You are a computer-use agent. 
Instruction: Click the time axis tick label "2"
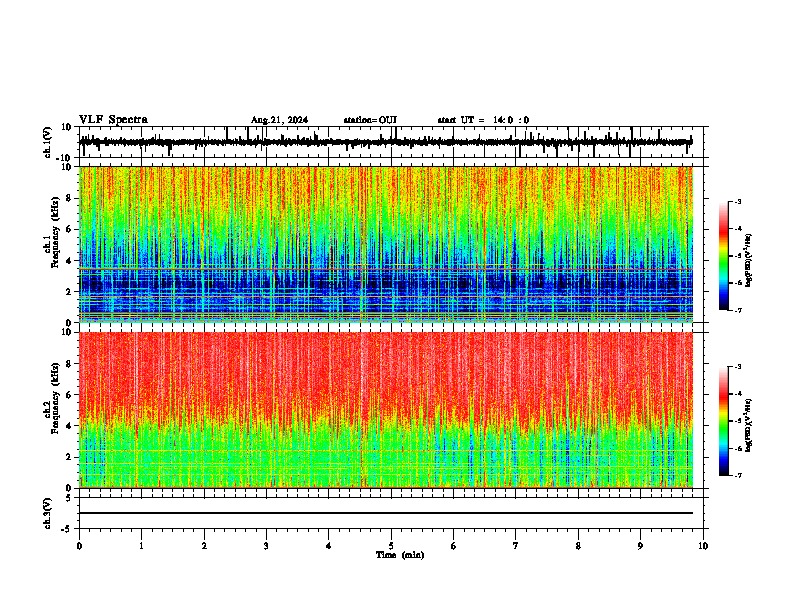[204, 546]
